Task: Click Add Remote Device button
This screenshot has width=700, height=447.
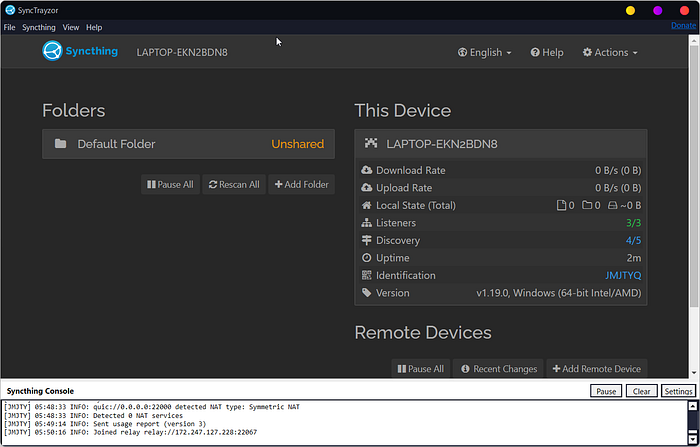Action: (596, 368)
